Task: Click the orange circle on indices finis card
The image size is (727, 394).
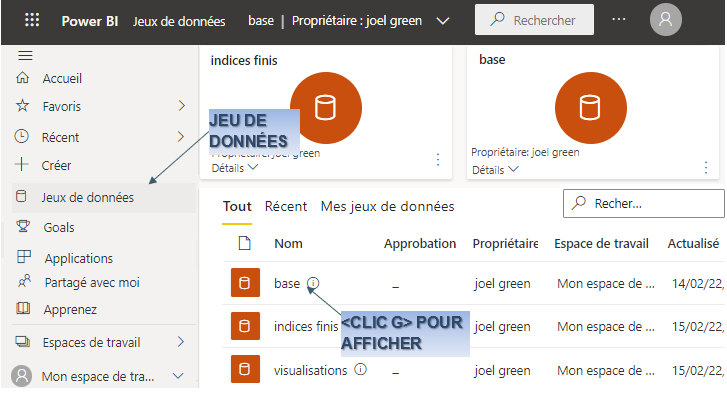Action: tap(325, 108)
